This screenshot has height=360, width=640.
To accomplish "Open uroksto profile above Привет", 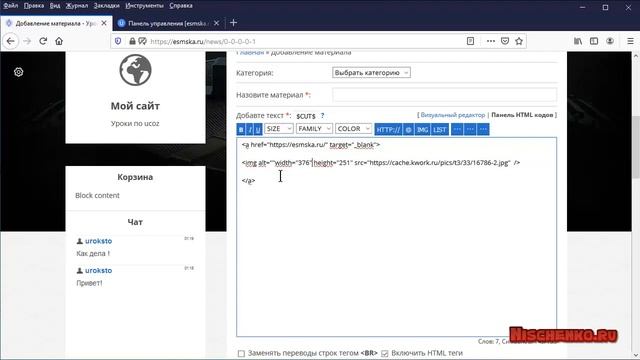I will click(98, 270).
